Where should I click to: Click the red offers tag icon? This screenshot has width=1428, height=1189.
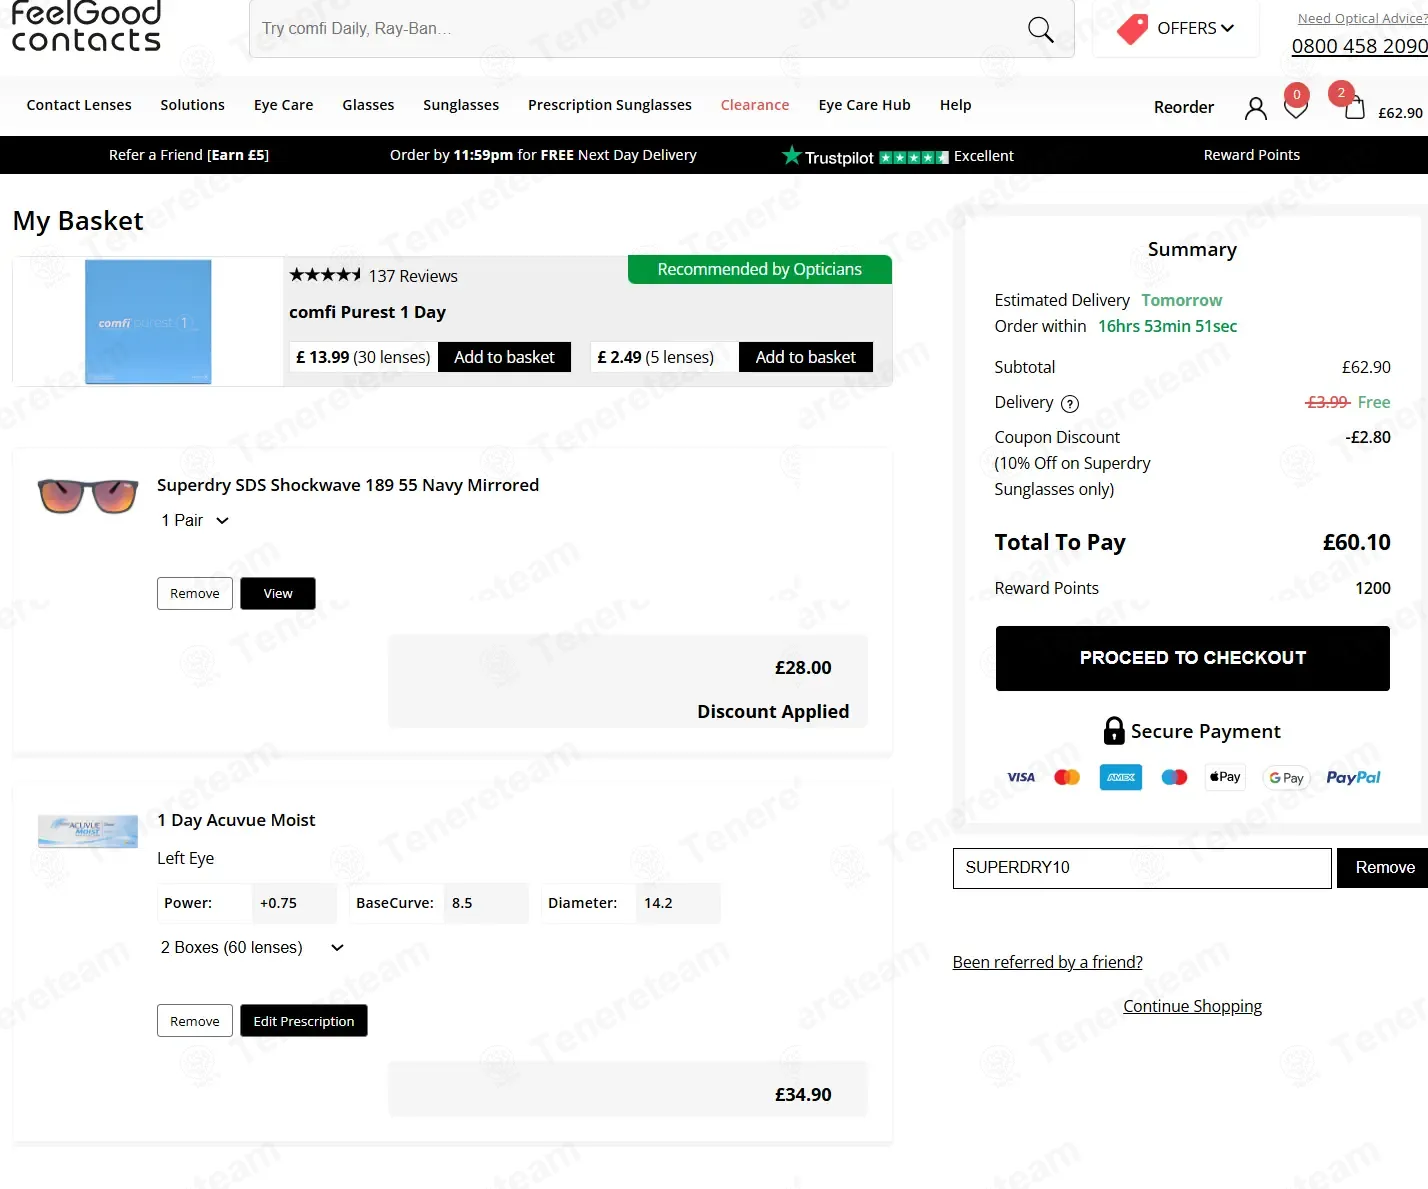click(x=1132, y=29)
